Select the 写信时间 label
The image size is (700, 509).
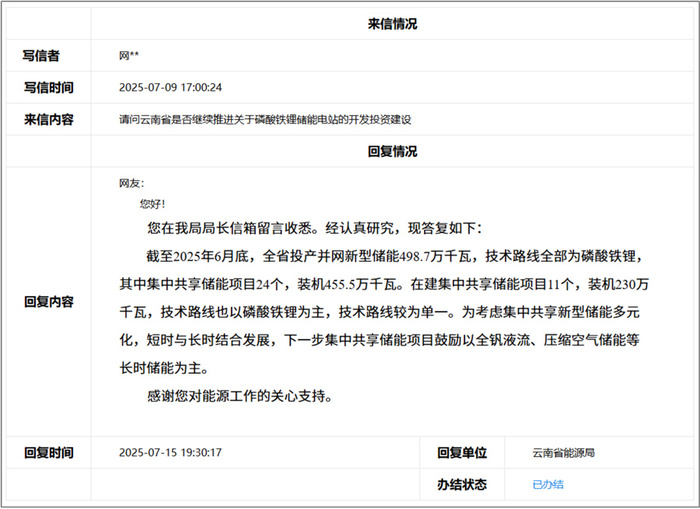click(x=48, y=88)
